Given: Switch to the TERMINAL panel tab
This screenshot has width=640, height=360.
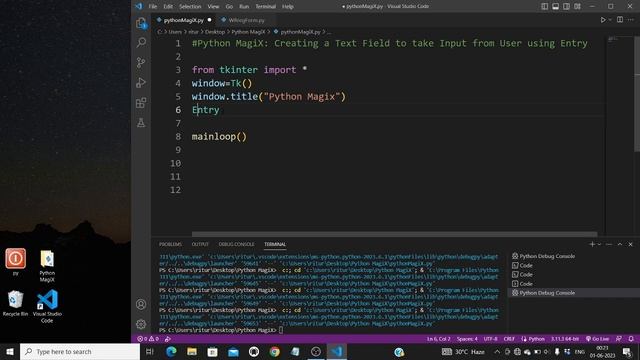Looking at the screenshot, I should point(275,244).
